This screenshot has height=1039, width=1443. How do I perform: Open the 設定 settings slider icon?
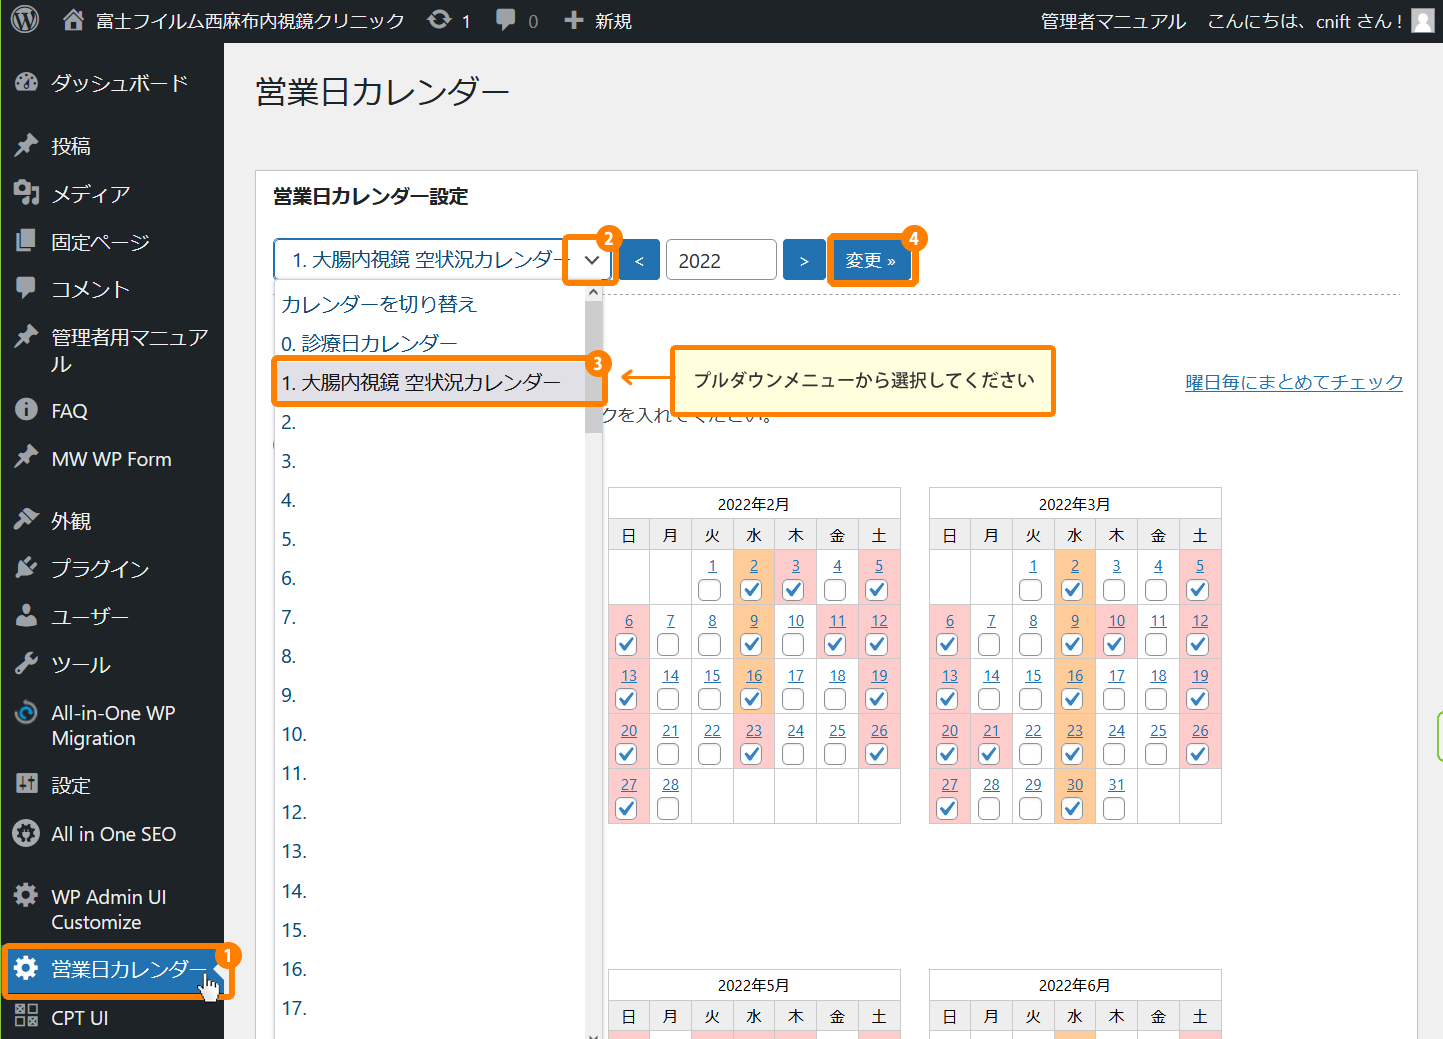tap(27, 784)
